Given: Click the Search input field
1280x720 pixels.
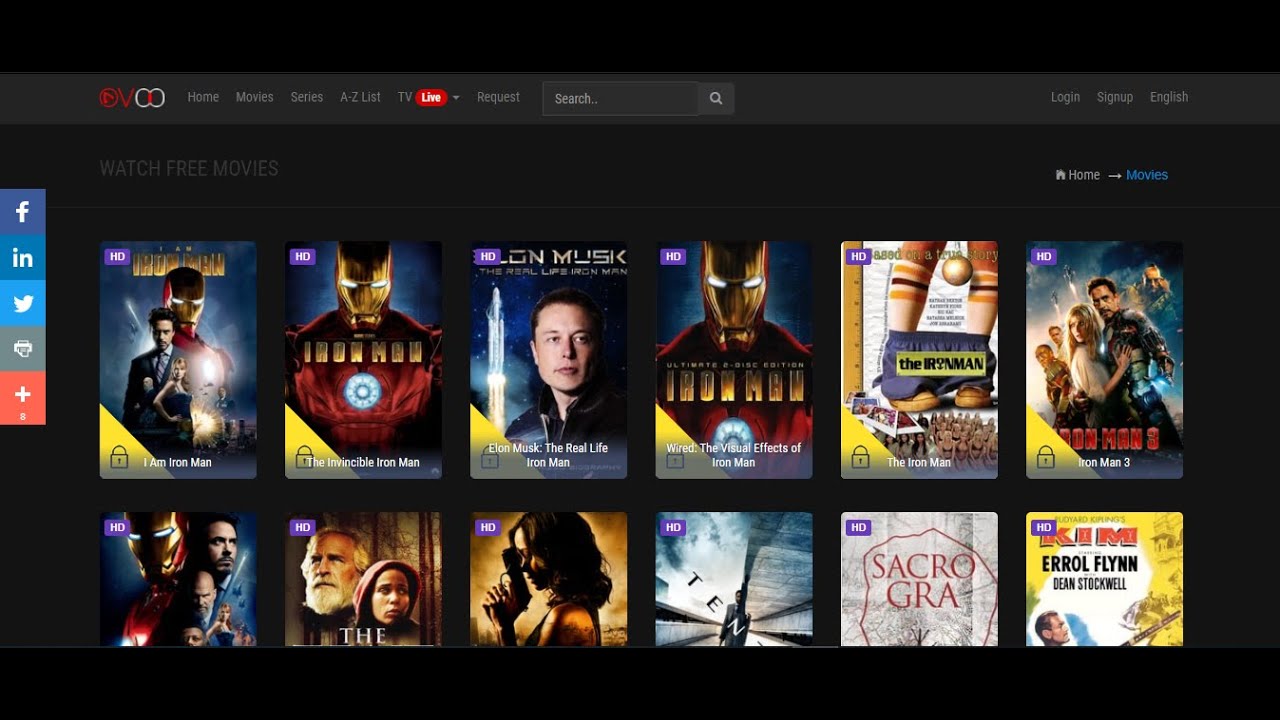Looking at the screenshot, I should (620, 98).
